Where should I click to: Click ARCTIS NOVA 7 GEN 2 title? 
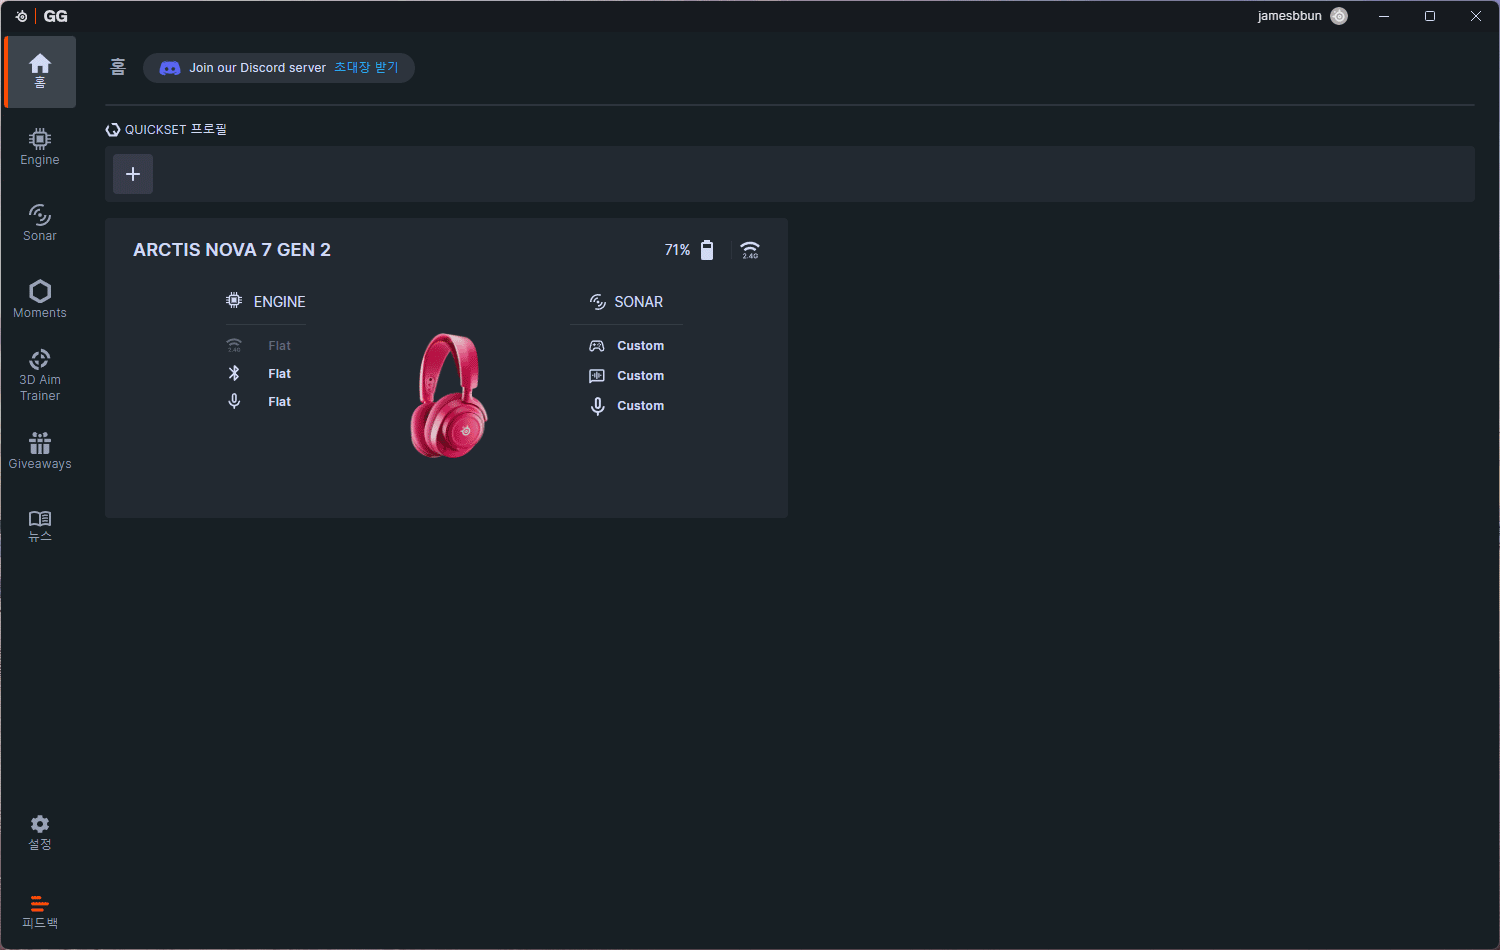232,250
